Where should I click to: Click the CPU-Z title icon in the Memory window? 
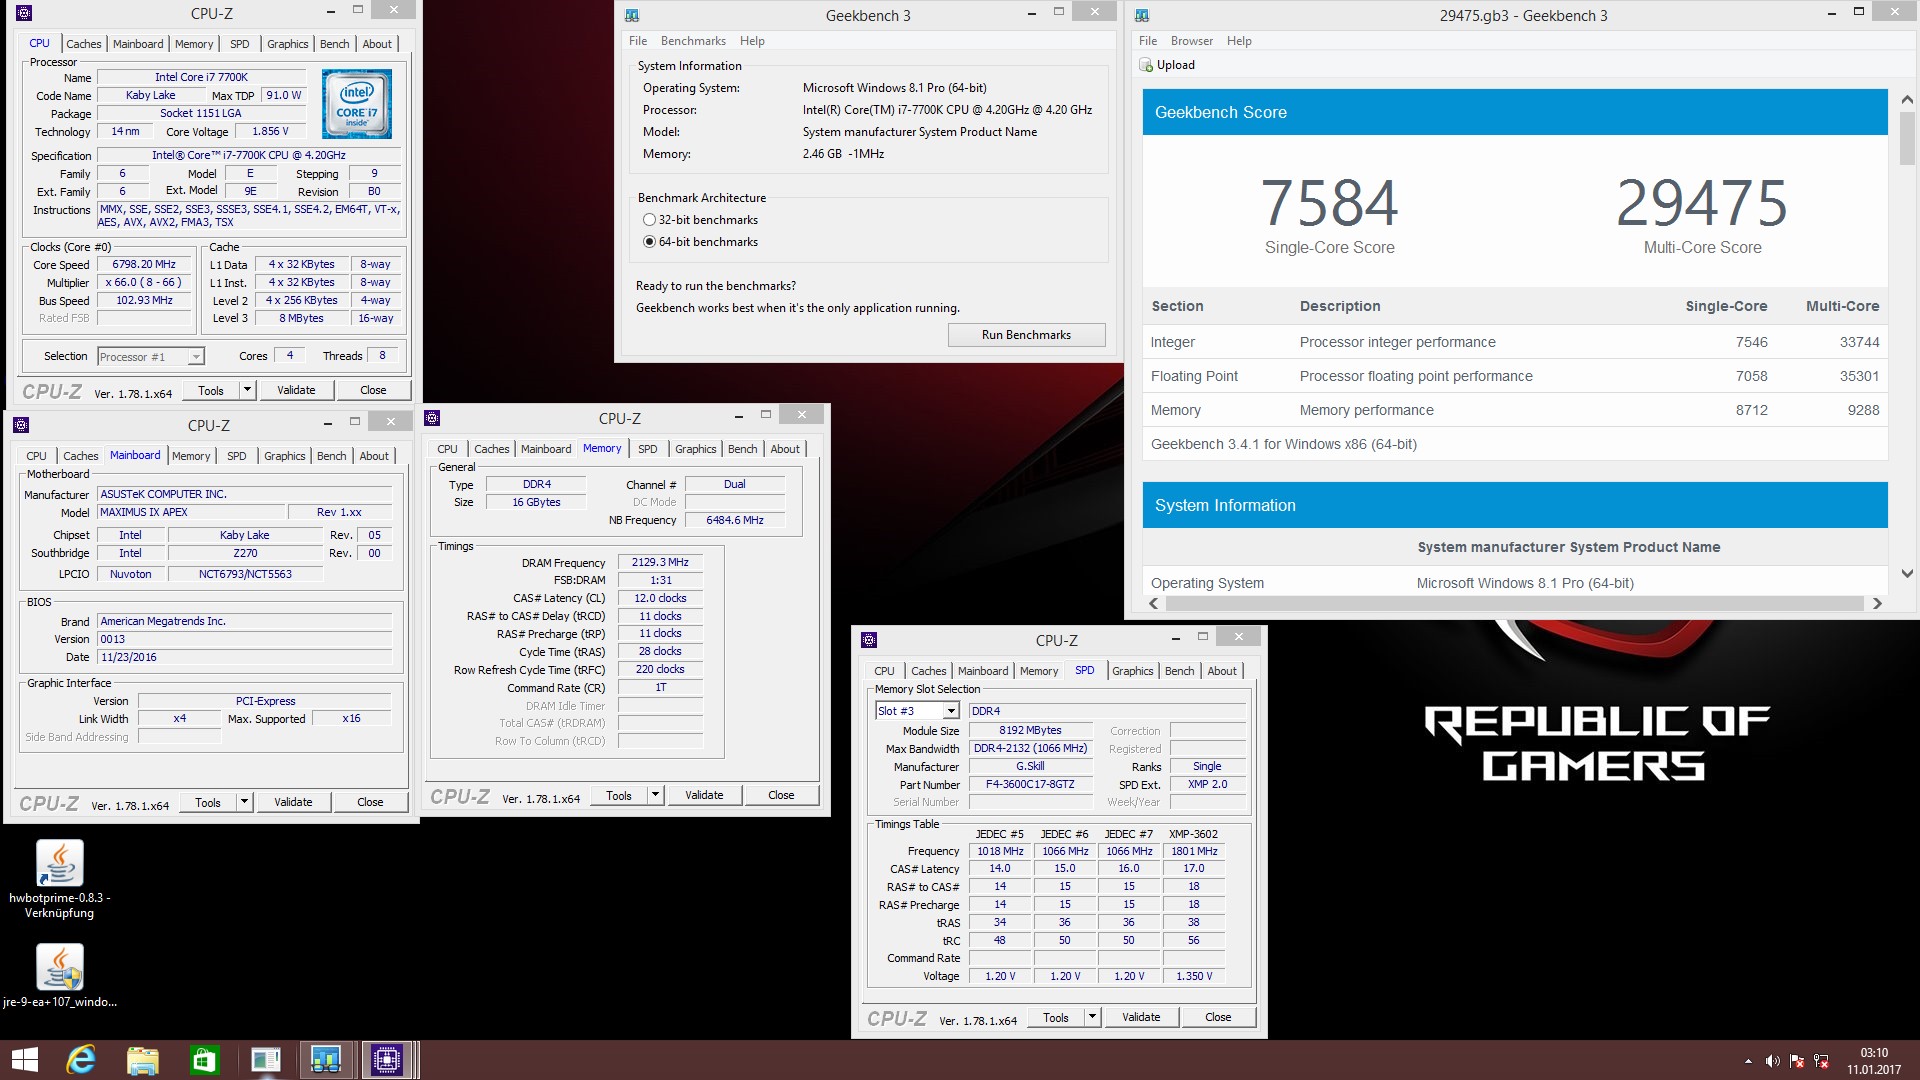[x=432, y=418]
